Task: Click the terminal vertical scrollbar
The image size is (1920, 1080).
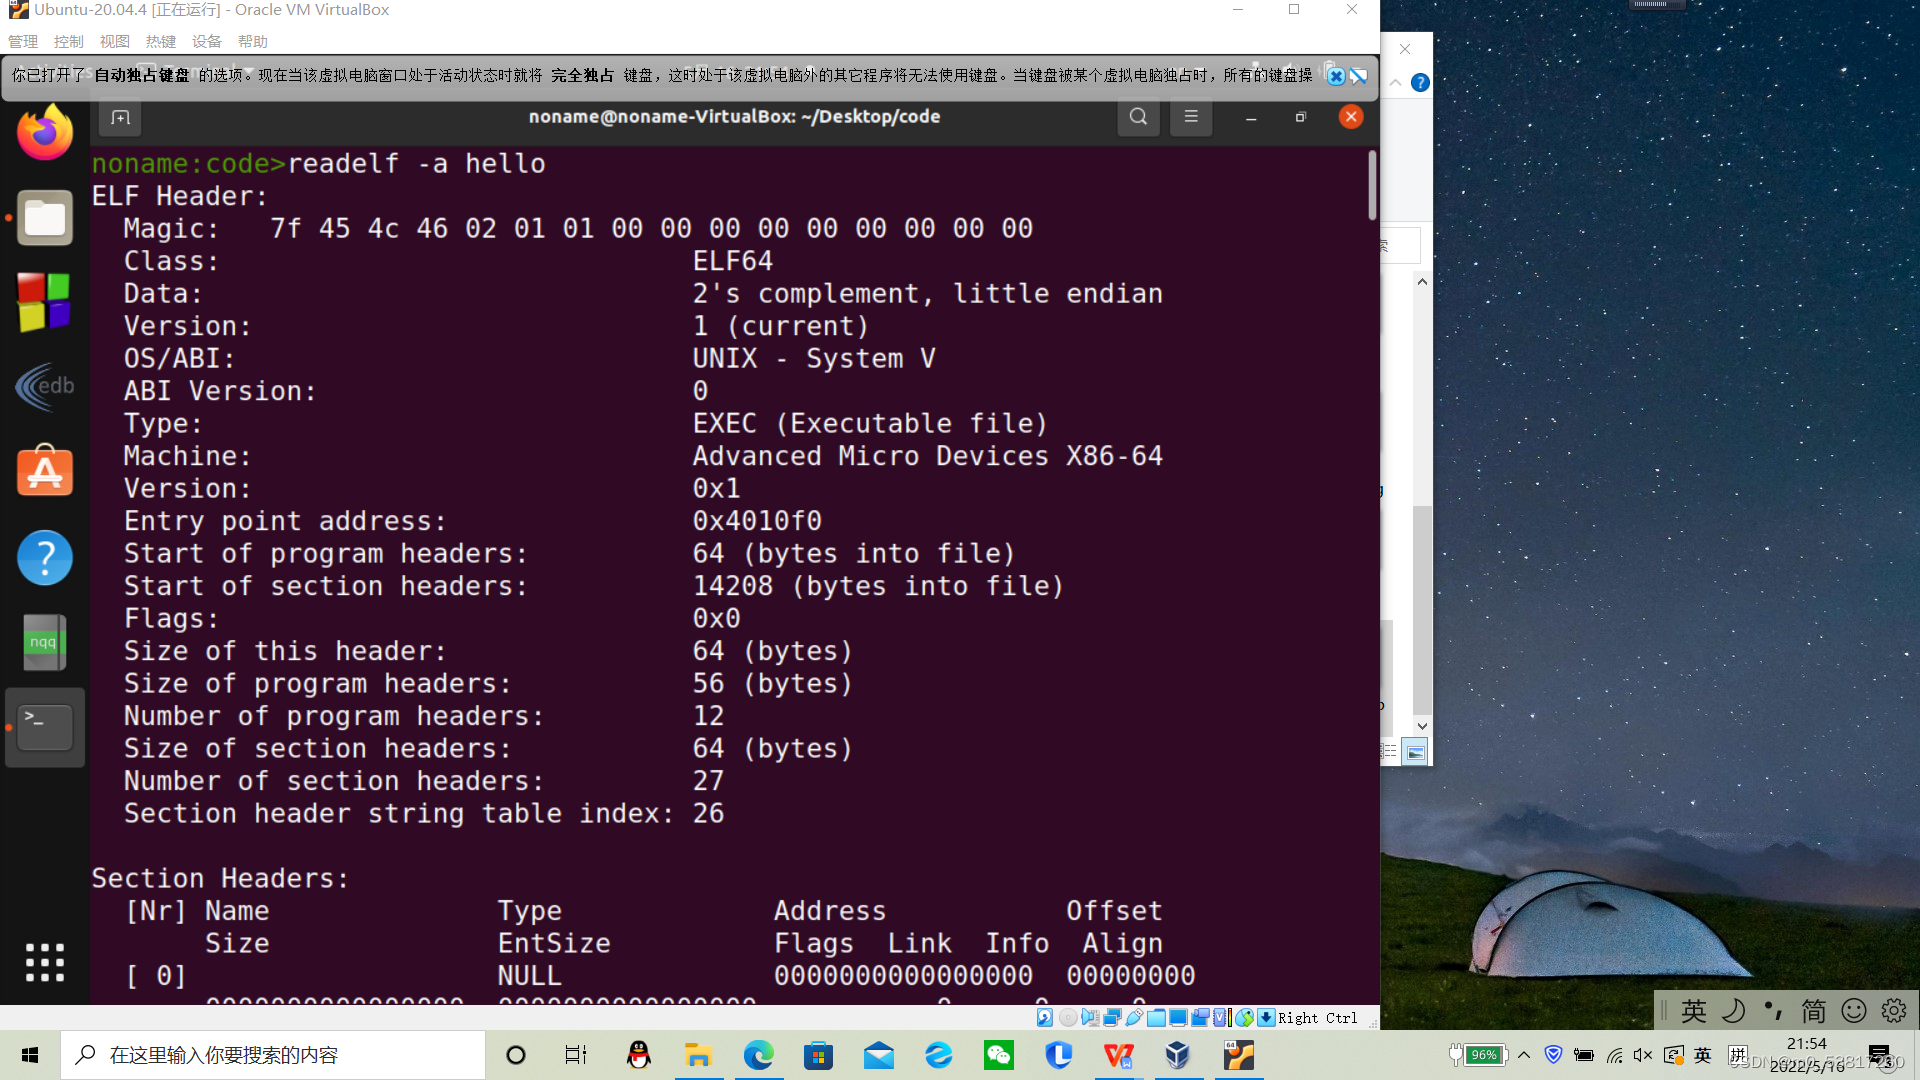Action: (1372, 186)
